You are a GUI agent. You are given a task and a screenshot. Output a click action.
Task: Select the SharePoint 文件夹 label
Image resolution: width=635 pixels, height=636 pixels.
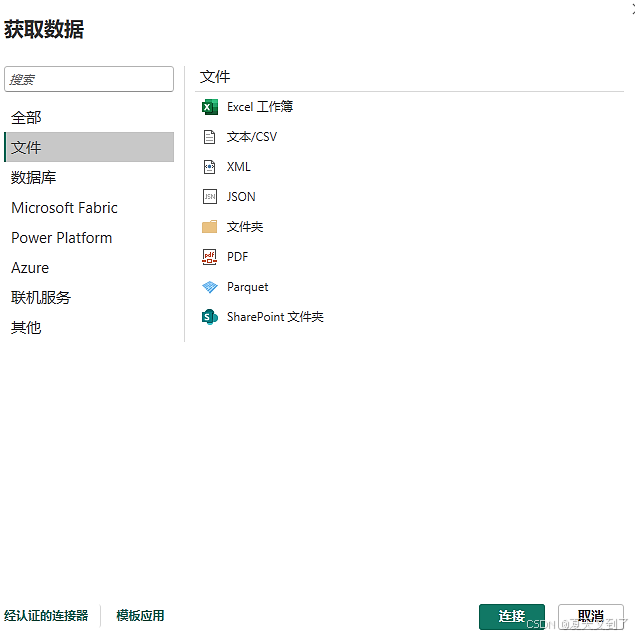(275, 317)
